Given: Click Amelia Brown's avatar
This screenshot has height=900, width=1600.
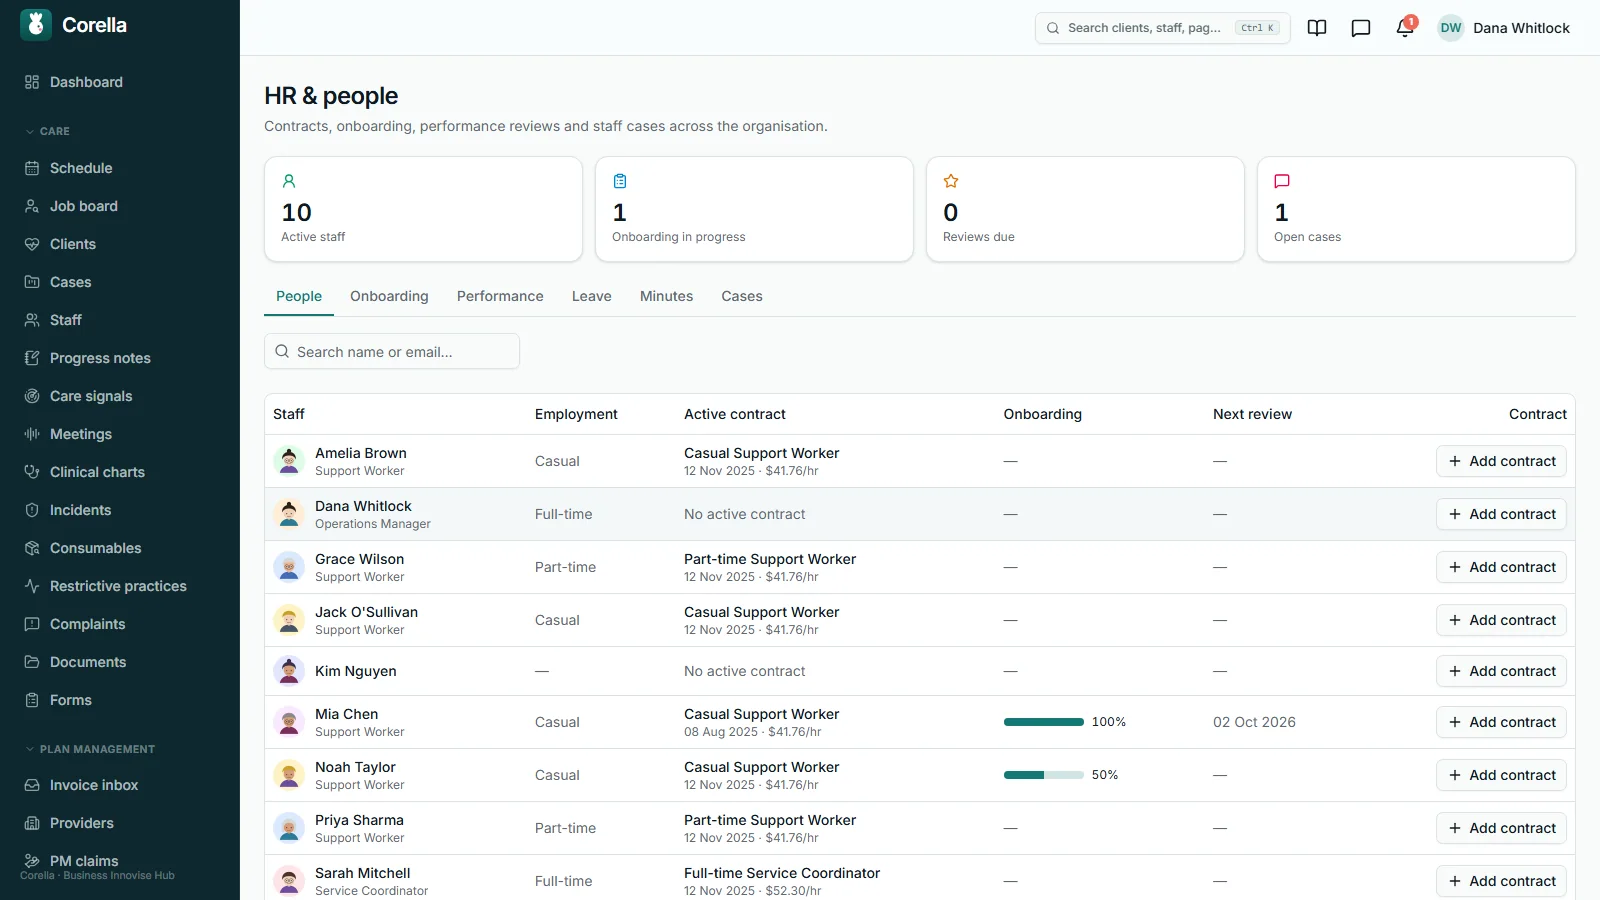Looking at the screenshot, I should [289, 461].
